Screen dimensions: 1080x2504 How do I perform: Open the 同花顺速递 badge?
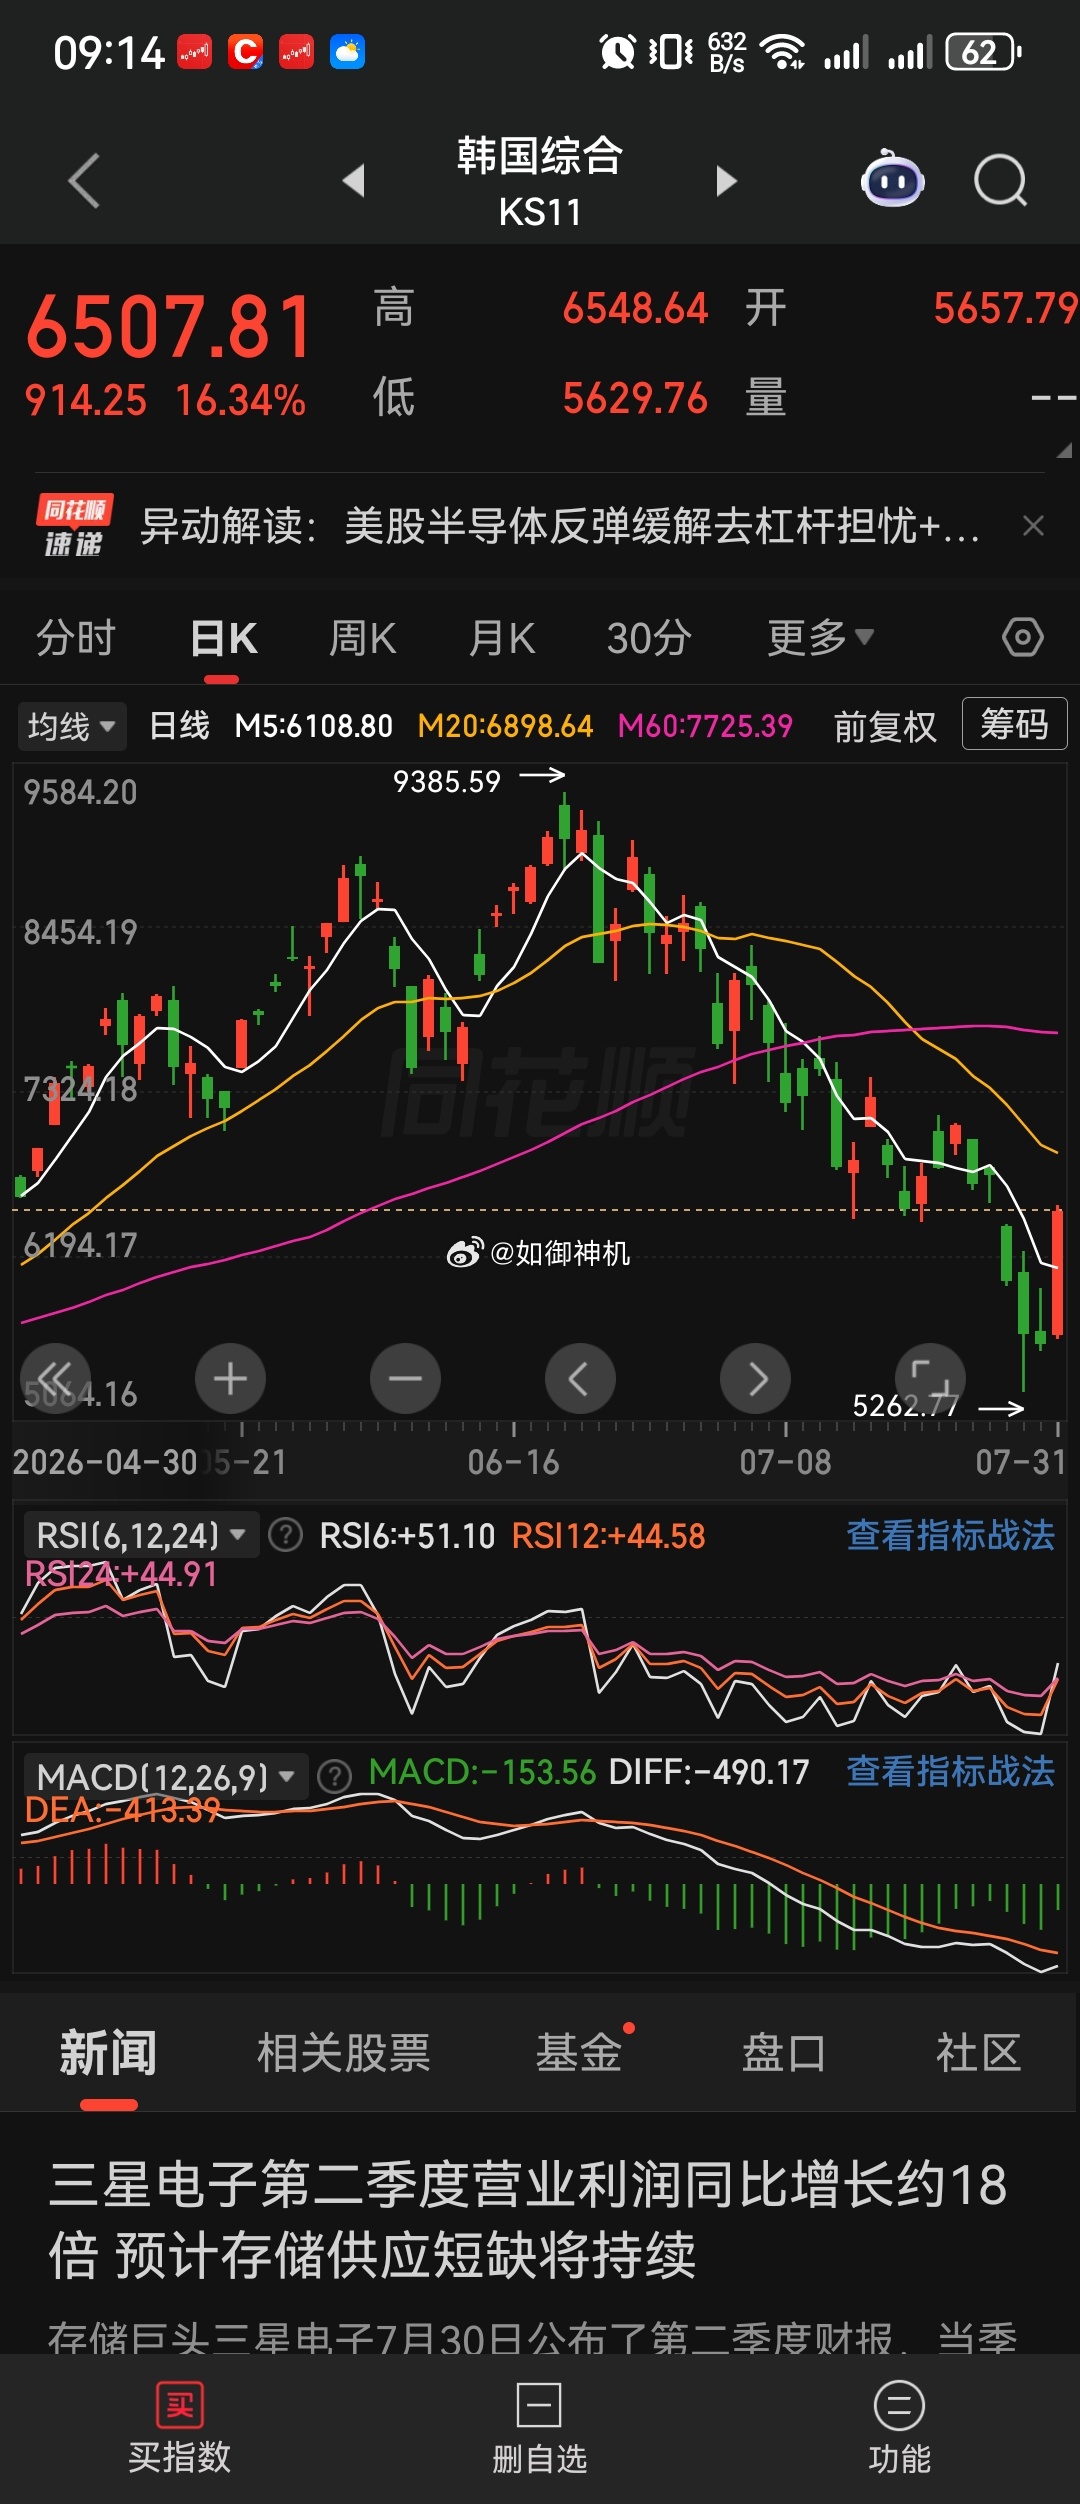click(74, 526)
